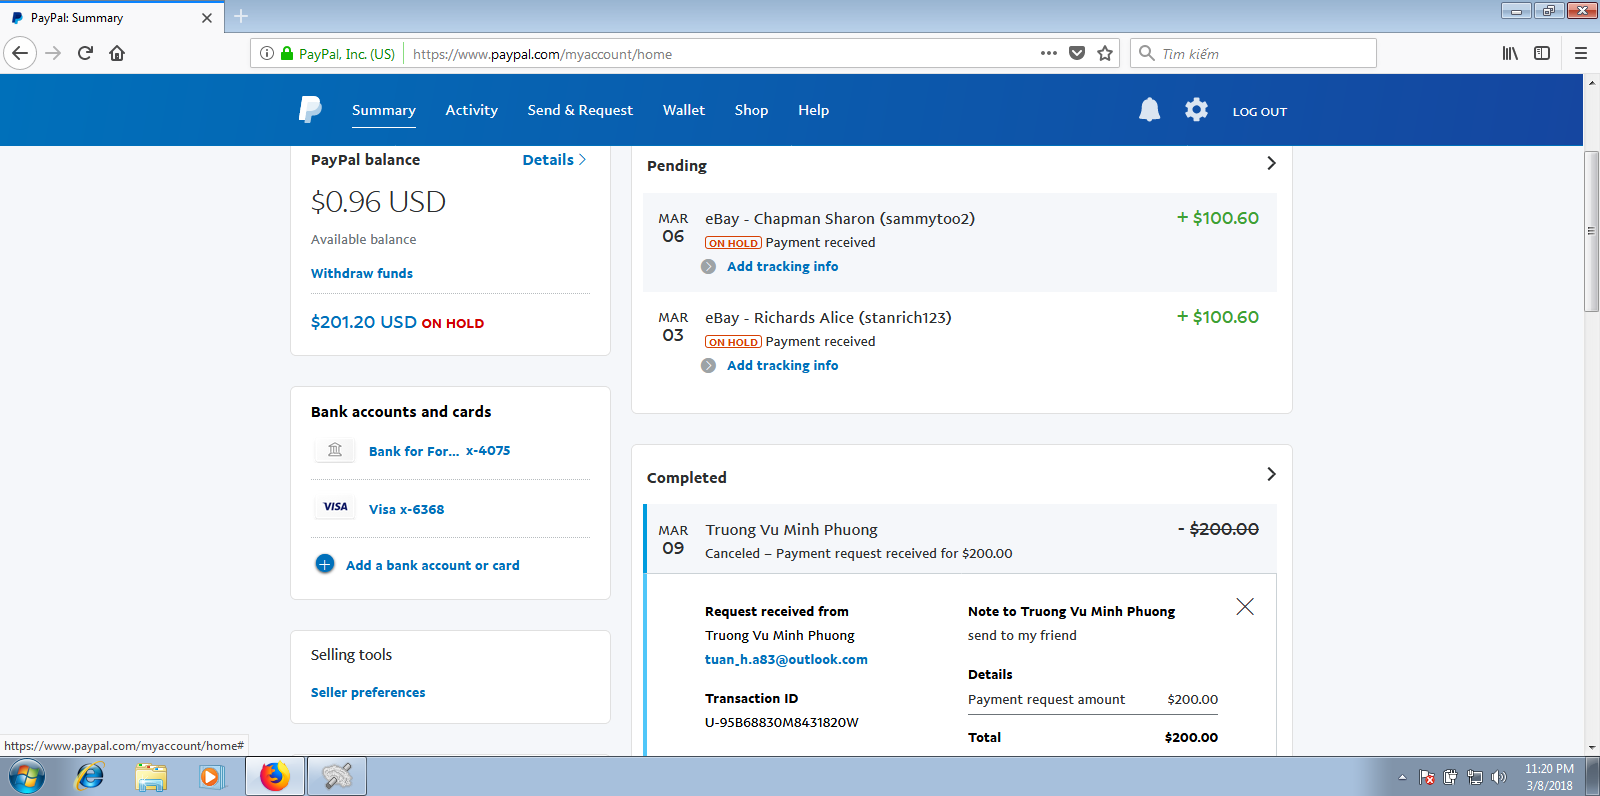Close the transaction details with X
This screenshot has height=796, width=1600.
tap(1245, 606)
